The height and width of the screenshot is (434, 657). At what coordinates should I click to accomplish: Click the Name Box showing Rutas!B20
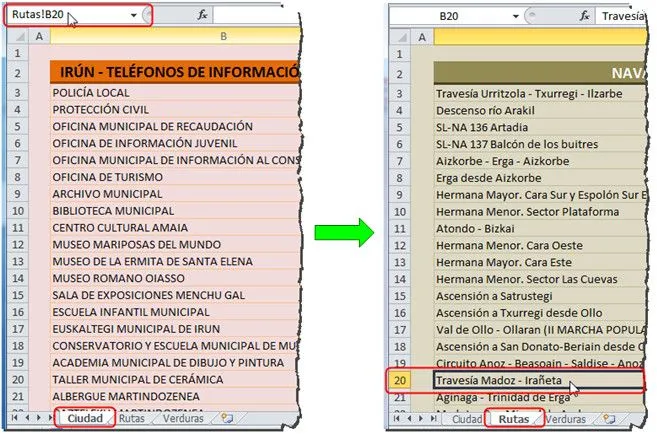[69, 15]
